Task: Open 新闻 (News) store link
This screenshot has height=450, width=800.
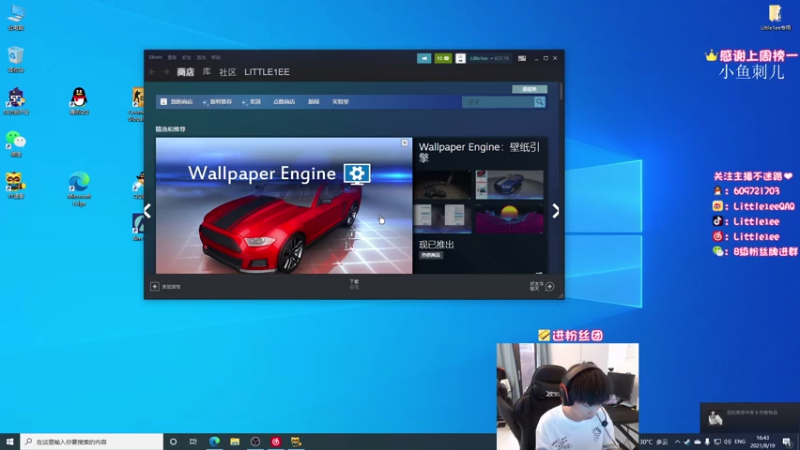Action: (313, 102)
